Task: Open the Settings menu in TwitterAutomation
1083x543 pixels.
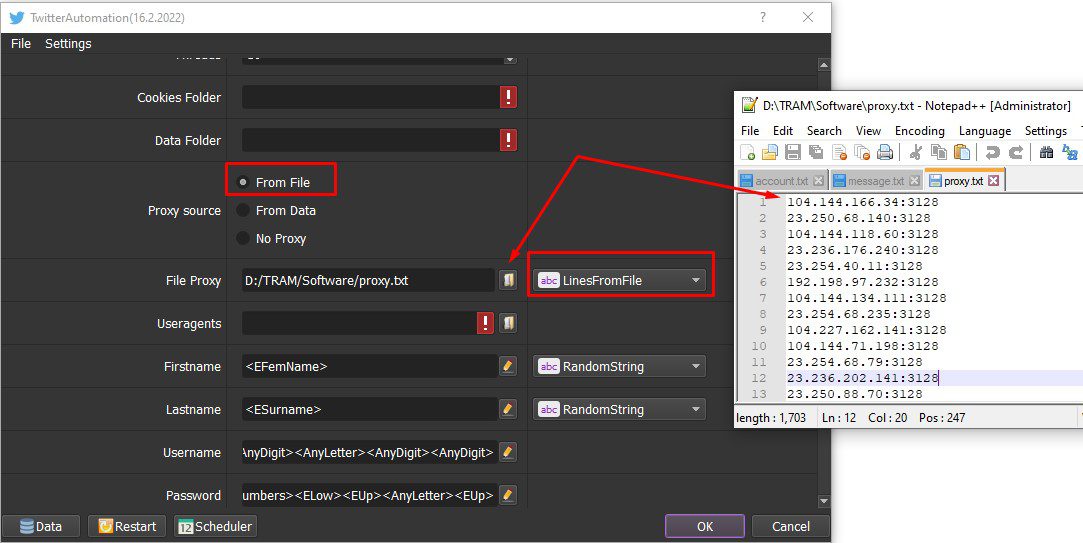Action: click(x=68, y=44)
